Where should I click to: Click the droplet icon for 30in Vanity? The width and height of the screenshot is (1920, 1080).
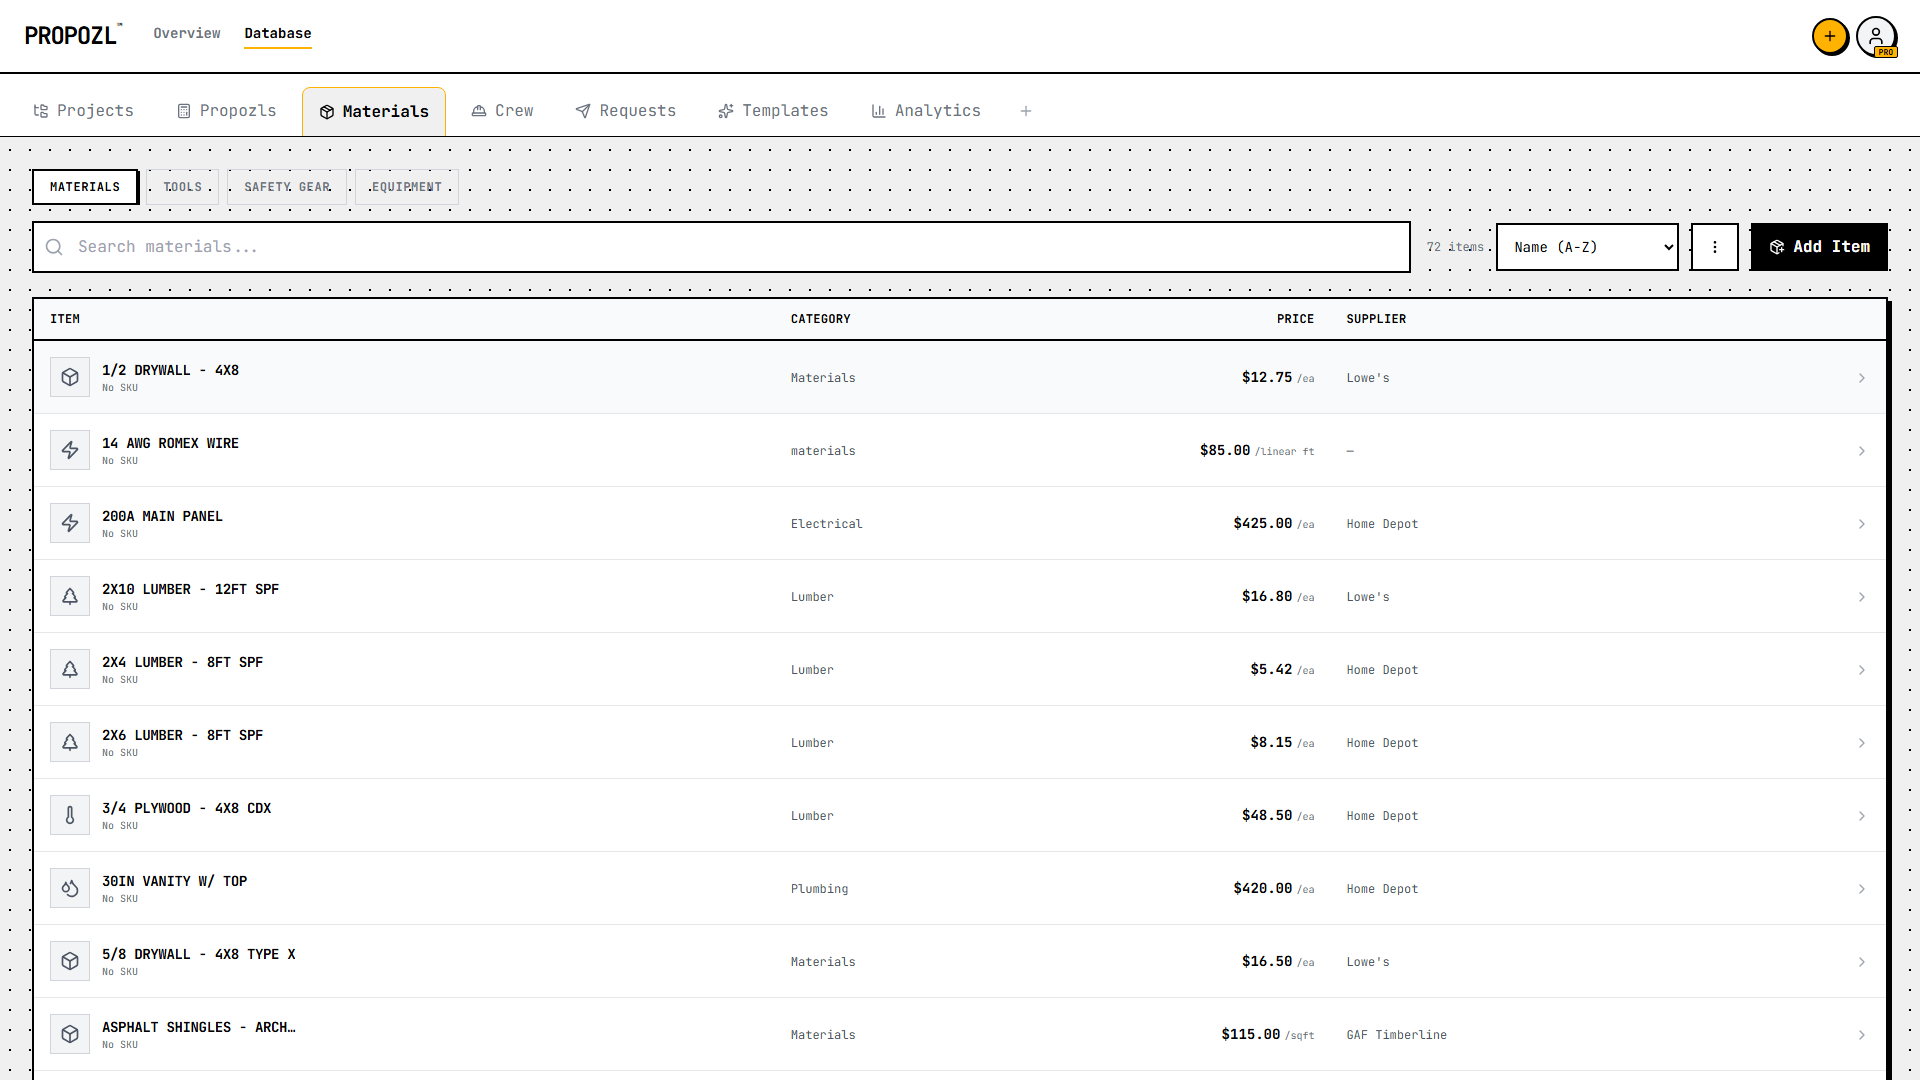[70, 888]
